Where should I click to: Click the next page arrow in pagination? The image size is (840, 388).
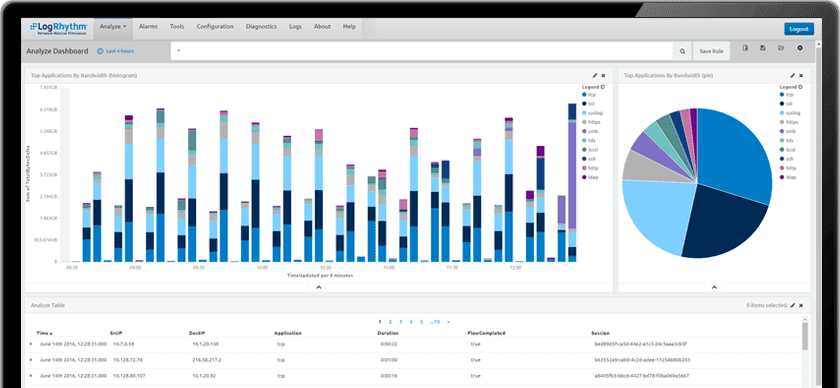click(x=448, y=322)
